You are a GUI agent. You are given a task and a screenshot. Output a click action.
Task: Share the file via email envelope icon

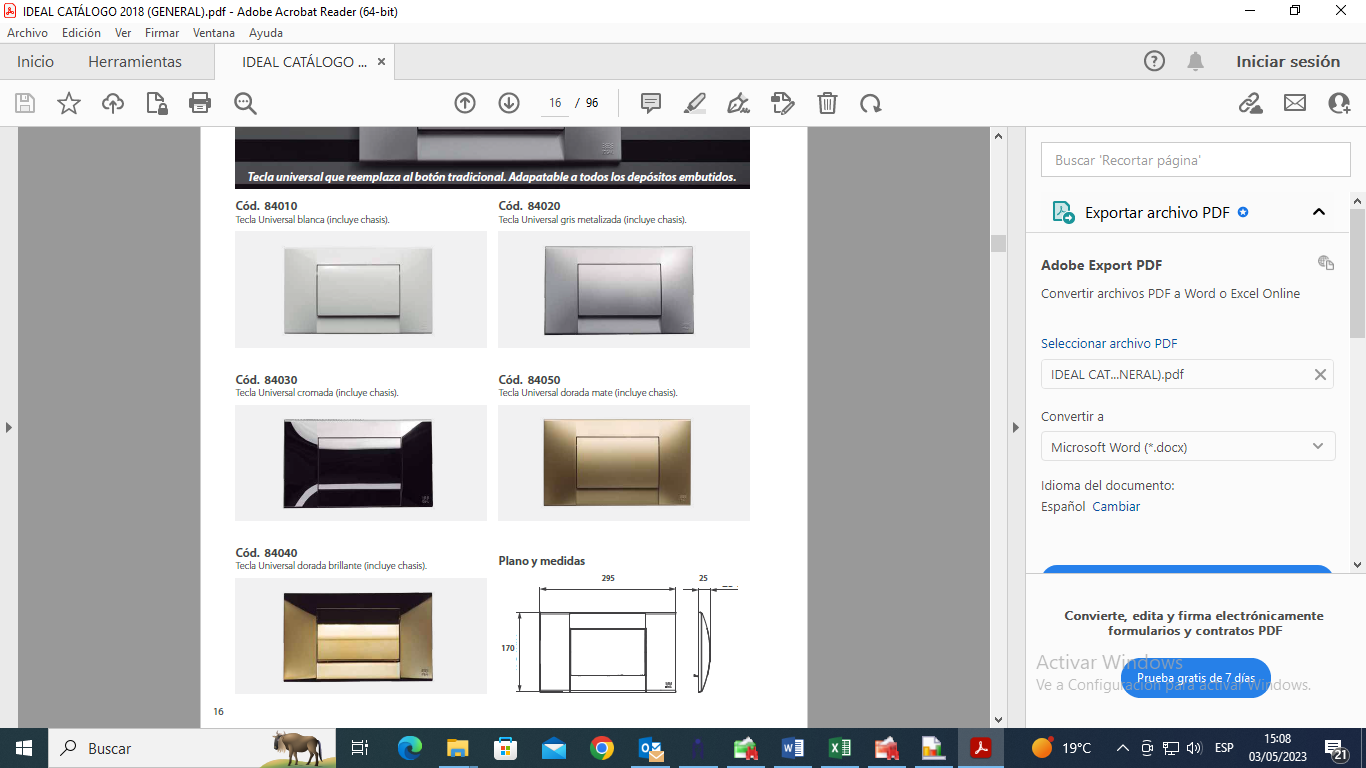[x=1295, y=103]
